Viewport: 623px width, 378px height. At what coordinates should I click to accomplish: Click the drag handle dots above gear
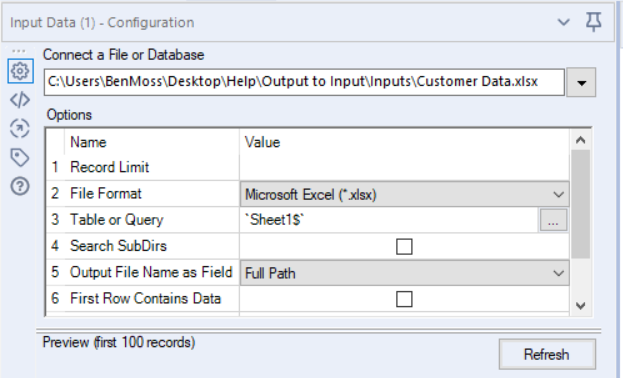pos(19,51)
